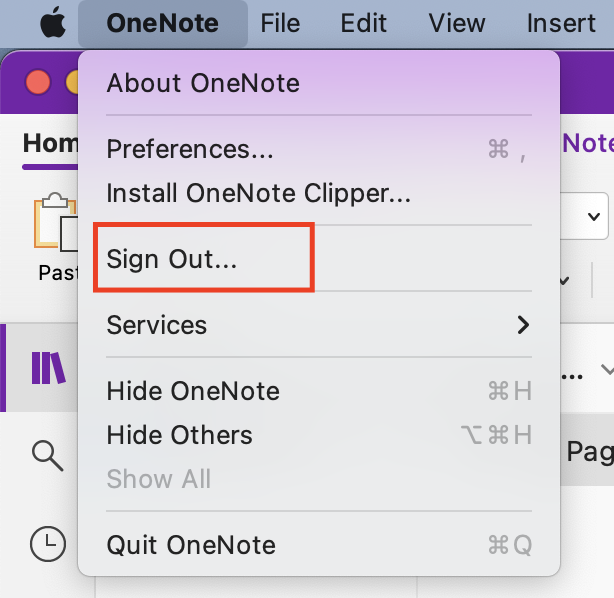This screenshot has height=598, width=614.
Task: Show recent notes clock icon
Action: pyautogui.click(x=47, y=544)
